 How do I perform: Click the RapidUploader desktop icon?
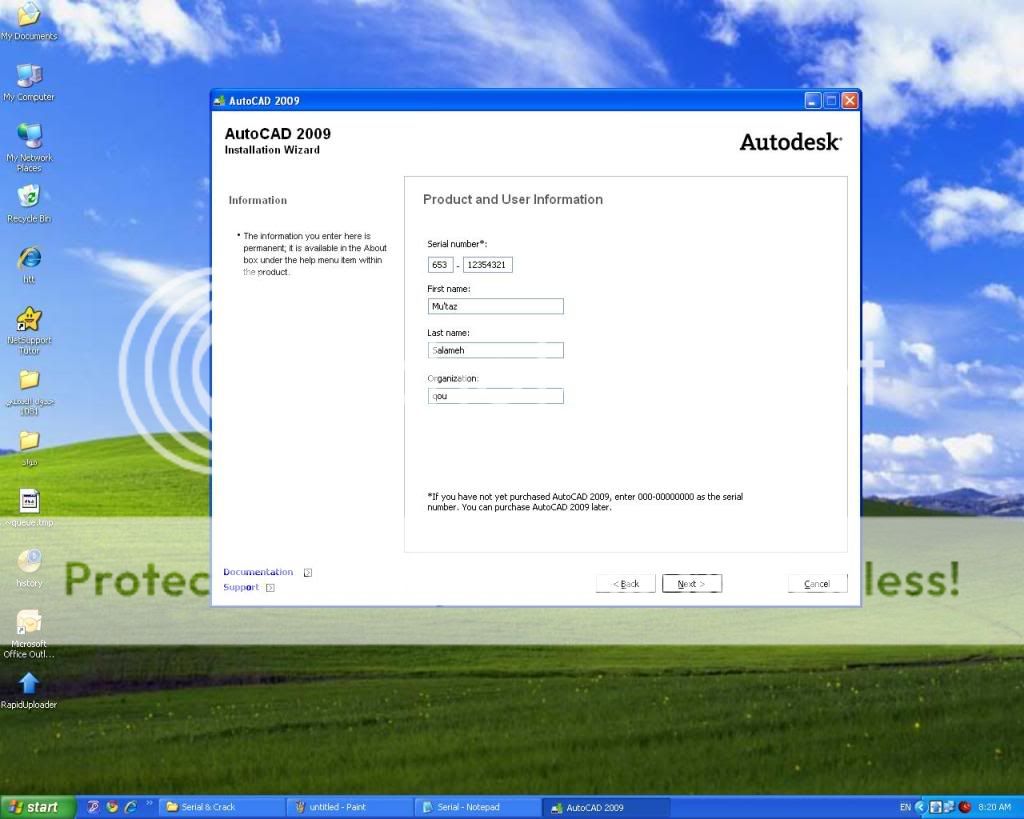click(x=29, y=684)
